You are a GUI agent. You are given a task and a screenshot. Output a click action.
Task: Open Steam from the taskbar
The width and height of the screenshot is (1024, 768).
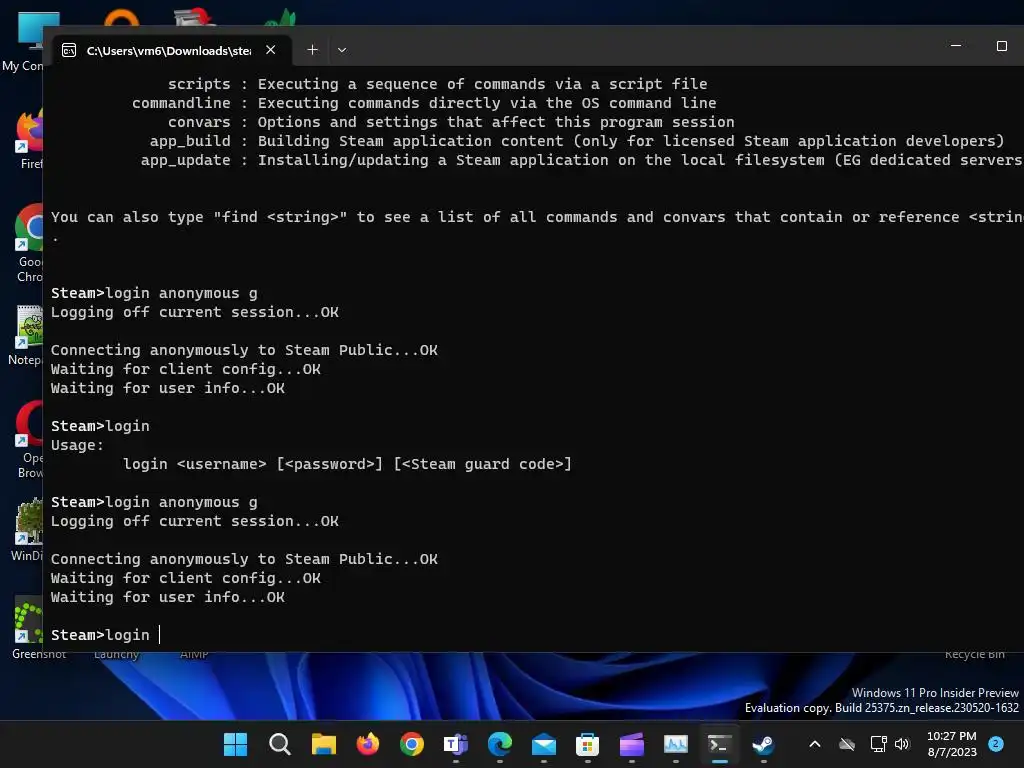763,744
